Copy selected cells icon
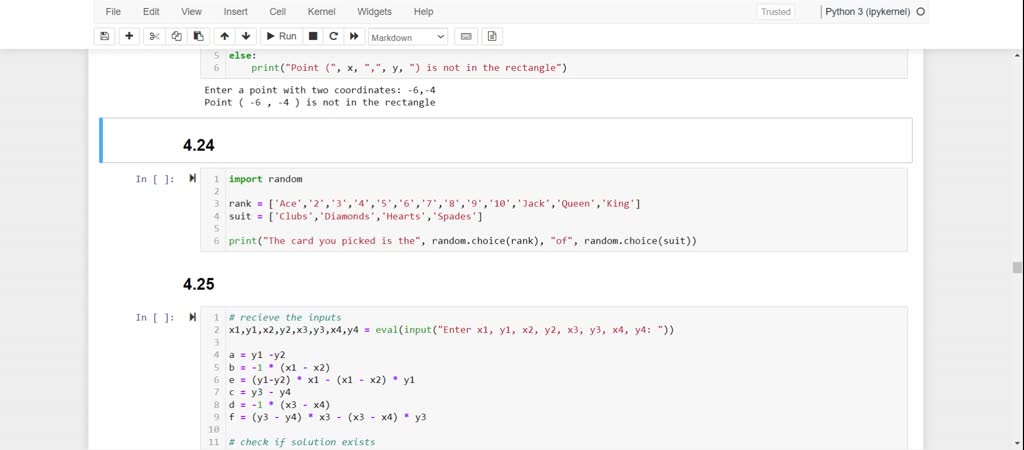 [176, 36]
